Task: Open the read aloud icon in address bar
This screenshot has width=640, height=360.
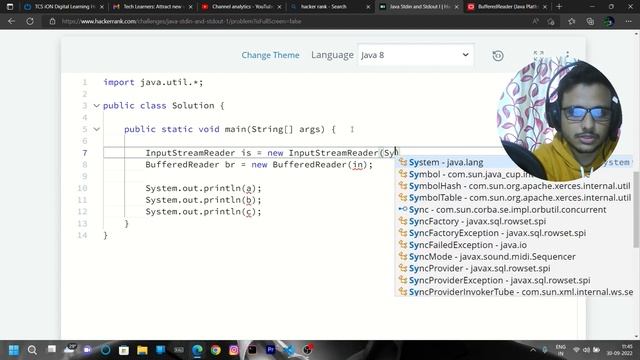Action: 535,21
